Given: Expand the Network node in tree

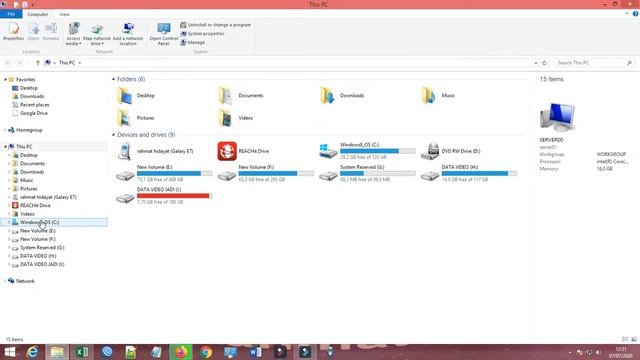Looking at the screenshot, I should click(5, 281).
